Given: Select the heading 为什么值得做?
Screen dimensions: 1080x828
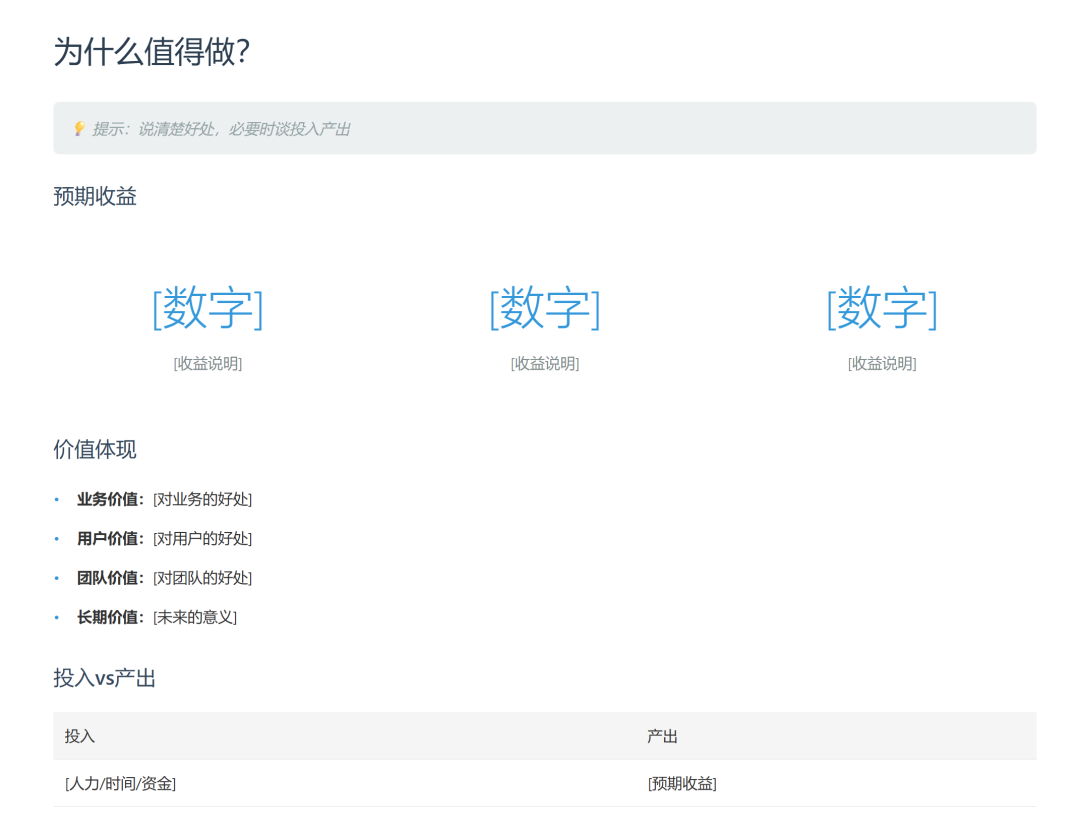Looking at the screenshot, I should 152,52.
